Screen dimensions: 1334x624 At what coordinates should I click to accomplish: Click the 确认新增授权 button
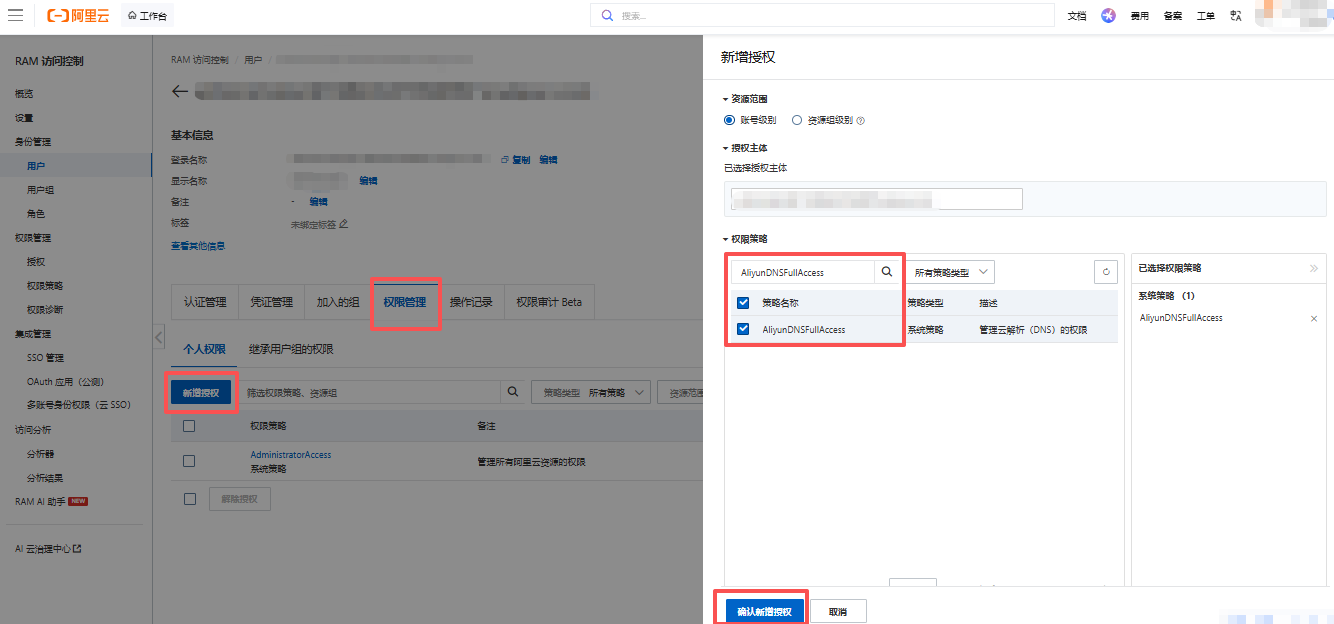pos(764,611)
